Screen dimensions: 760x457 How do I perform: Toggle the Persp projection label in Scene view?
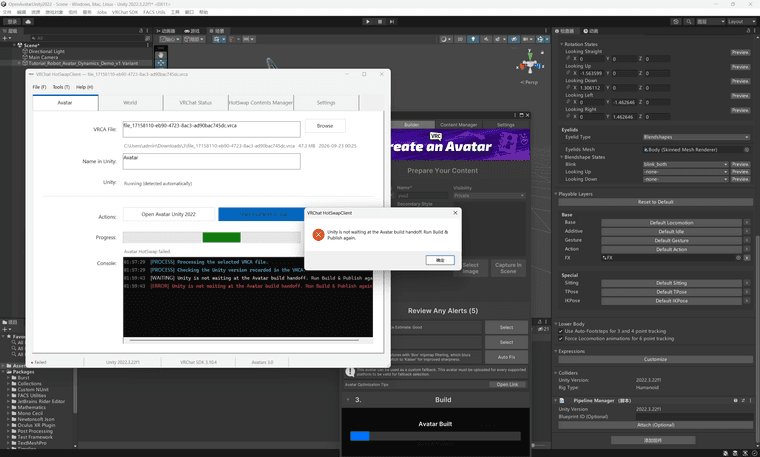point(529,82)
